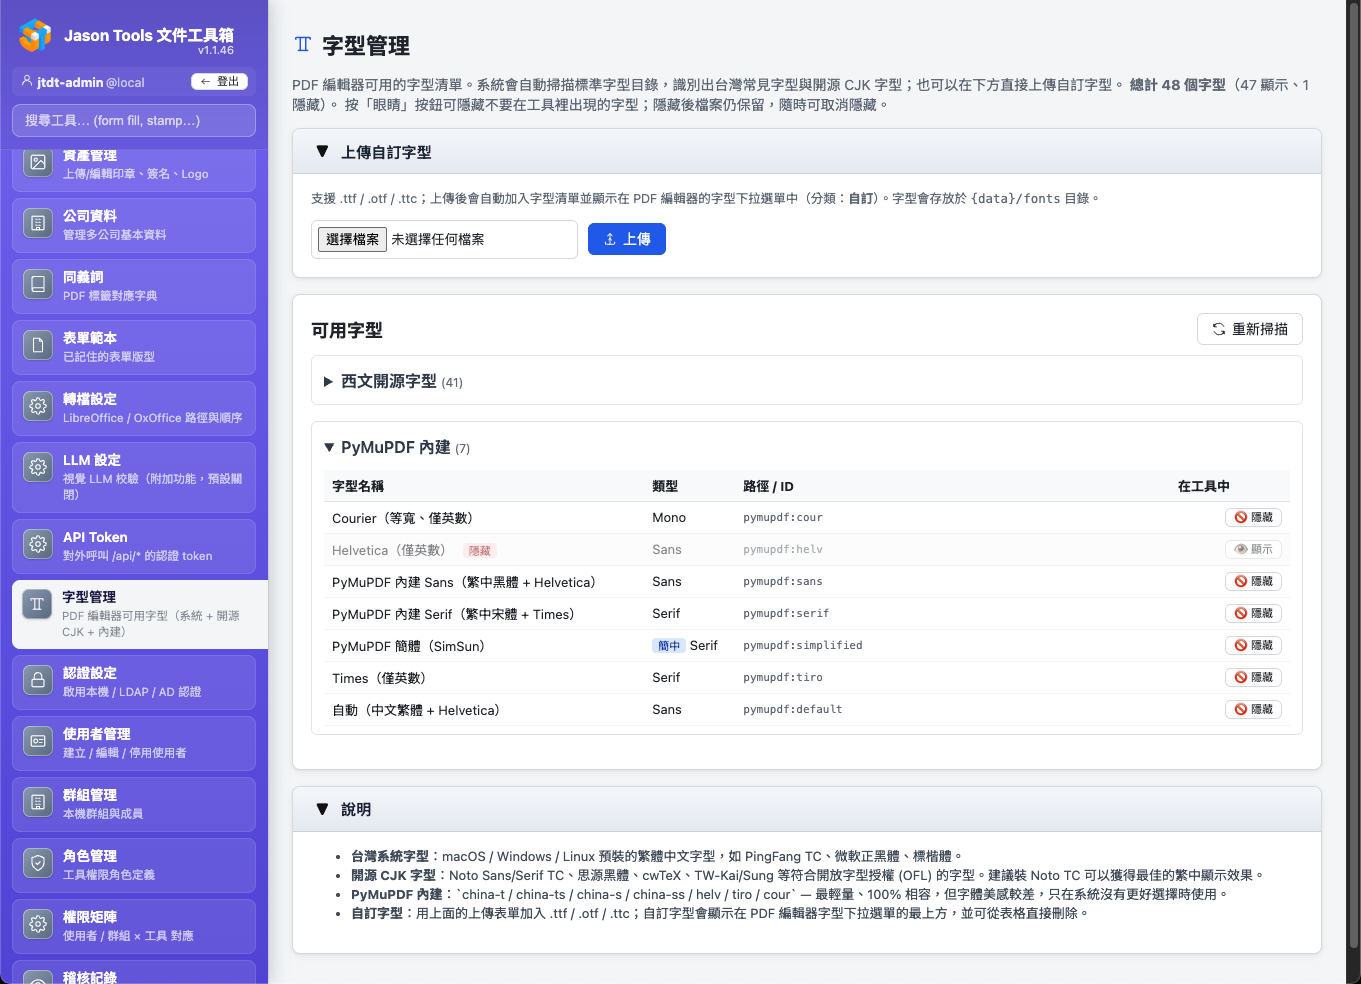The height and width of the screenshot is (984, 1361).
Task: Collapse the PyMuPDF 內建 font list
Action: [x=399, y=447]
